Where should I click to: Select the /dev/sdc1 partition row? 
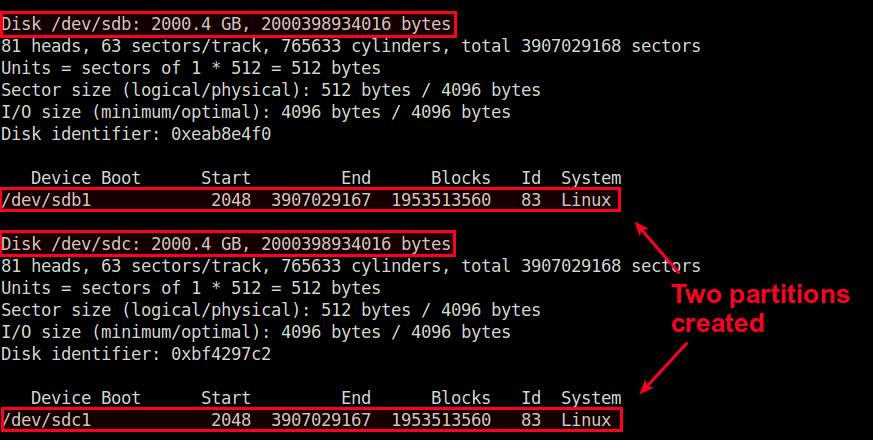click(x=310, y=420)
